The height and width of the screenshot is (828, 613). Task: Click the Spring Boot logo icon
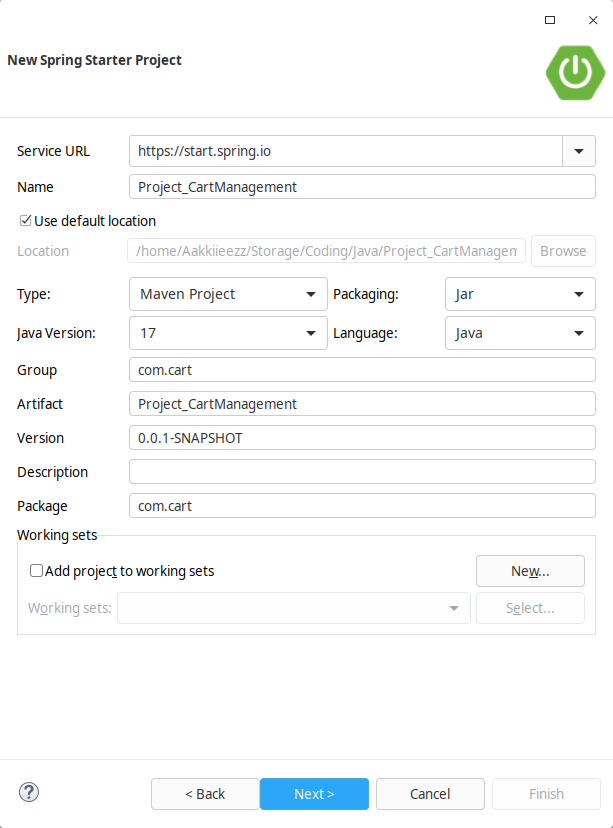click(575, 72)
